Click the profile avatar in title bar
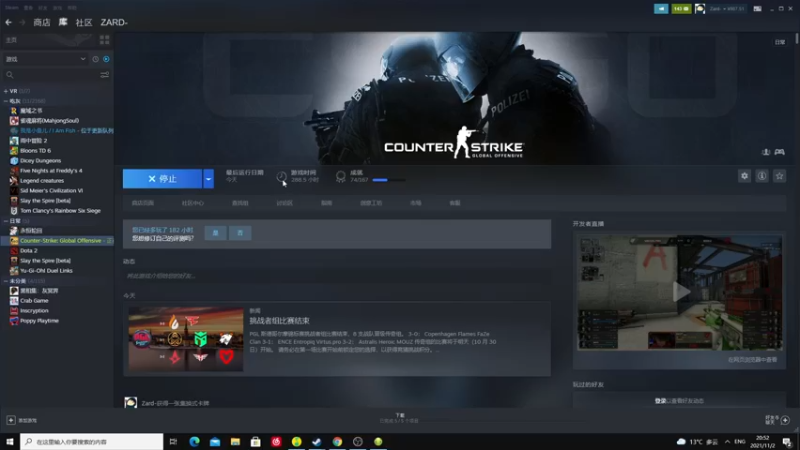 click(x=700, y=9)
